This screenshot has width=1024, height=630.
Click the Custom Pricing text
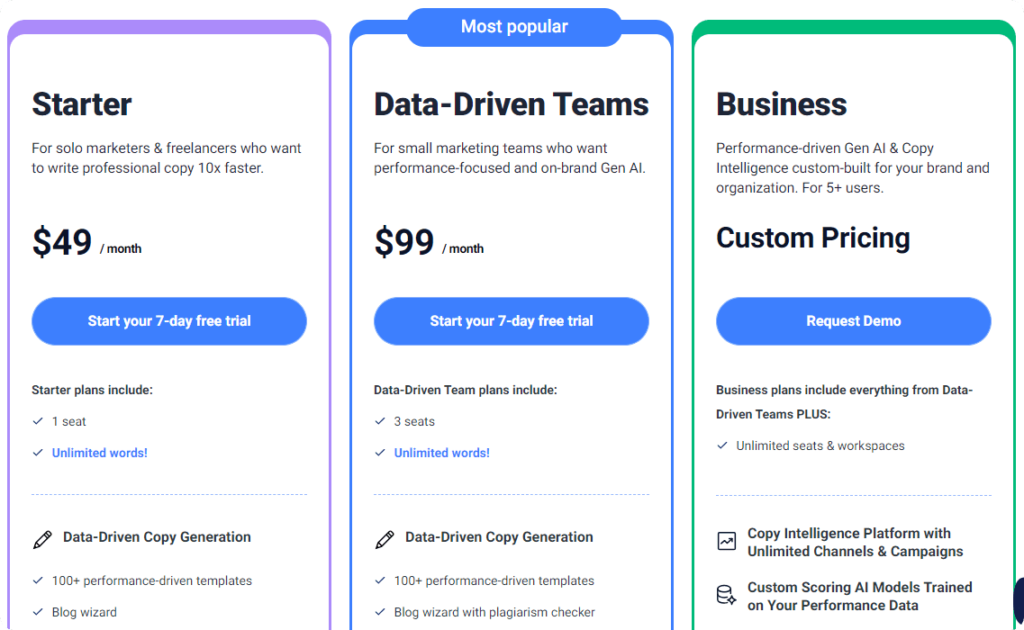813,238
